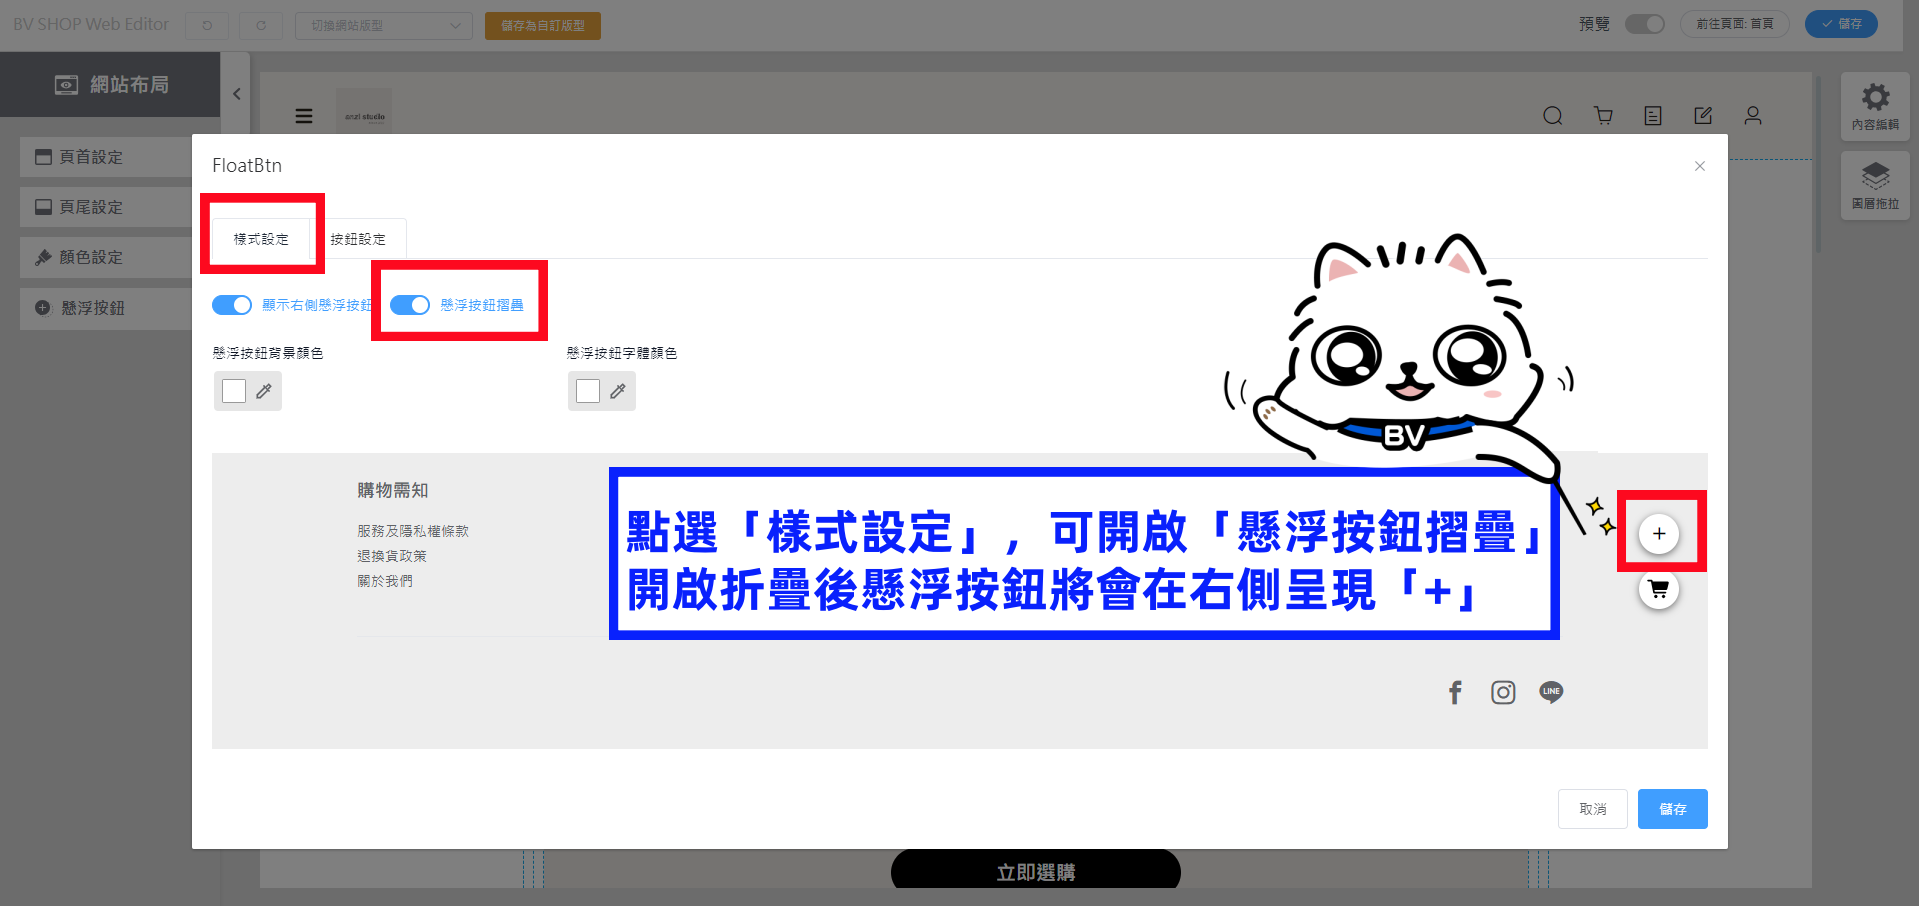Click the redo icon in top toolbar

pos(261,25)
